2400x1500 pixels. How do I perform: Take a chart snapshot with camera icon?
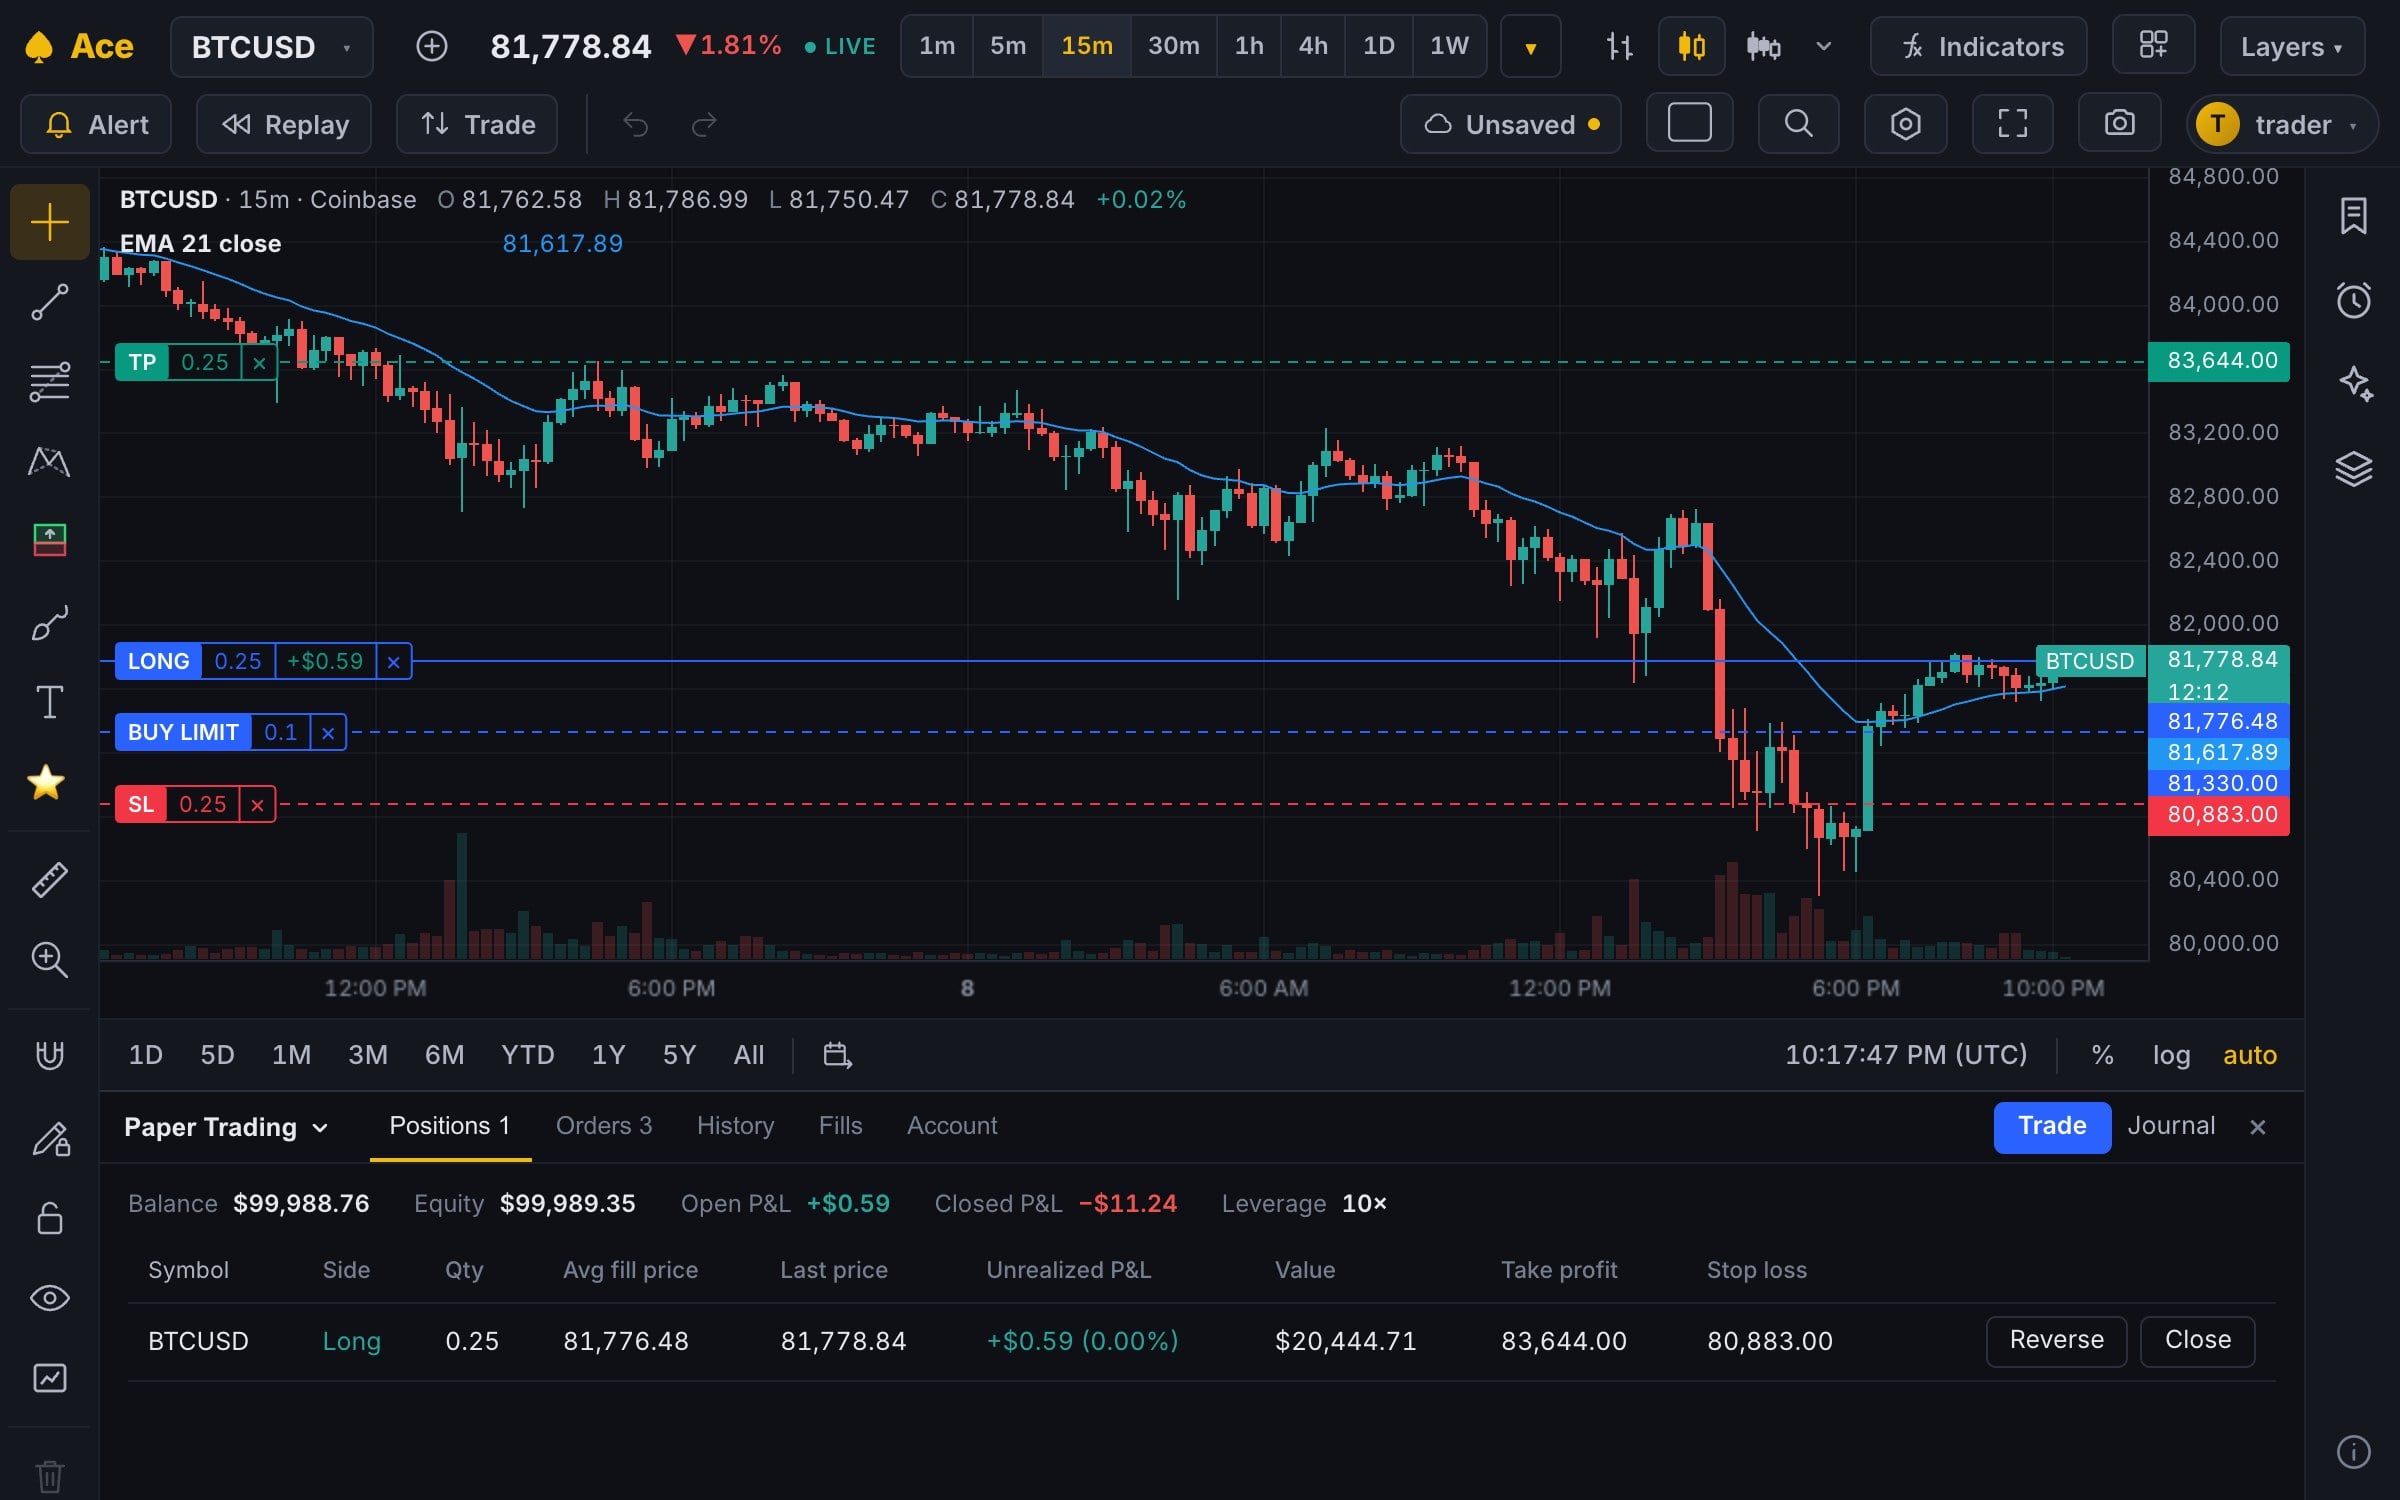2119,124
